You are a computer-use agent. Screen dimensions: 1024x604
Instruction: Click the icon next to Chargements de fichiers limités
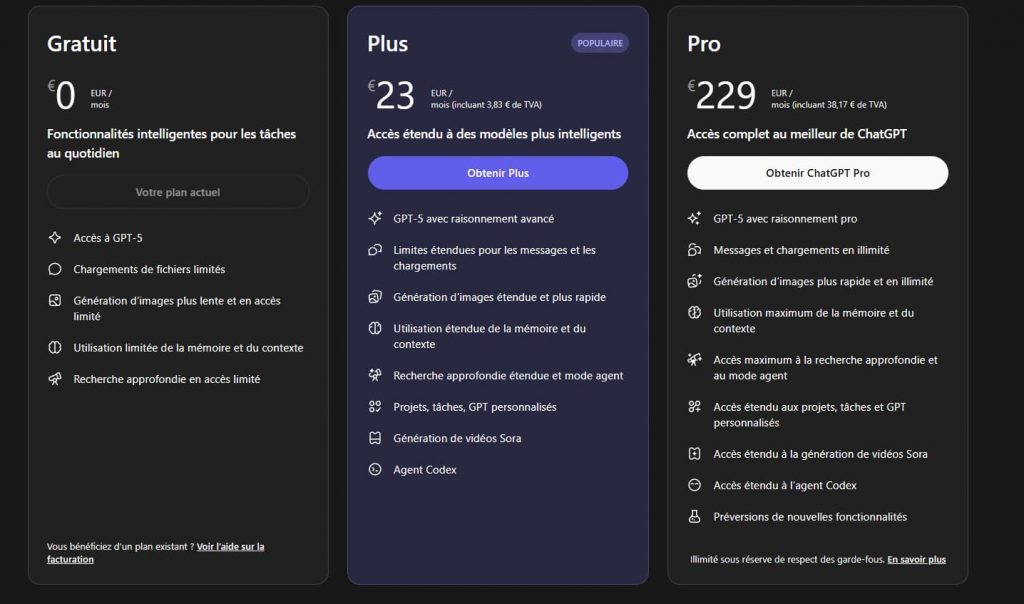point(55,269)
